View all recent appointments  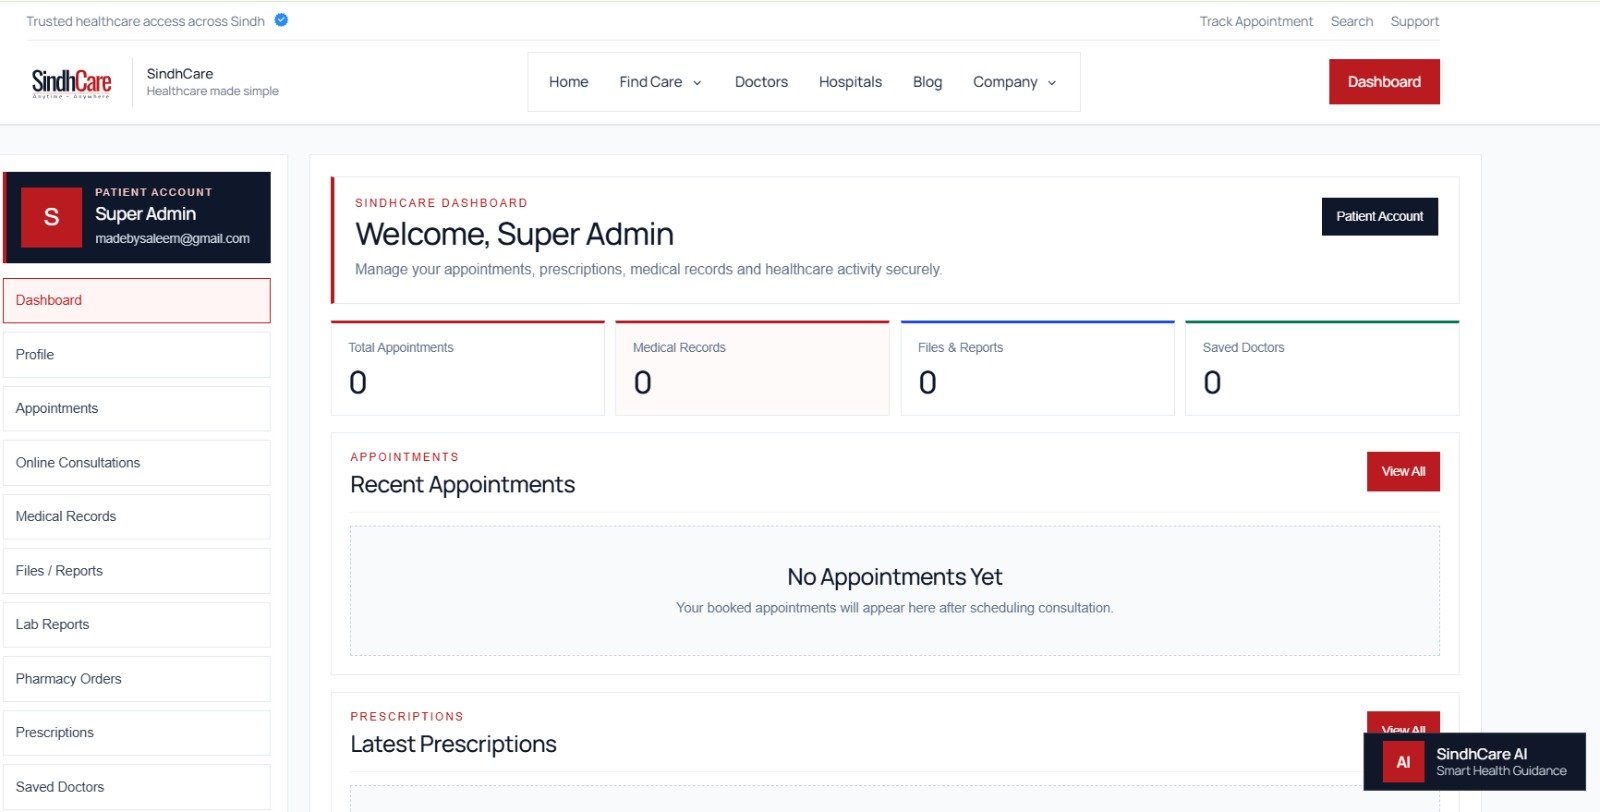point(1403,471)
